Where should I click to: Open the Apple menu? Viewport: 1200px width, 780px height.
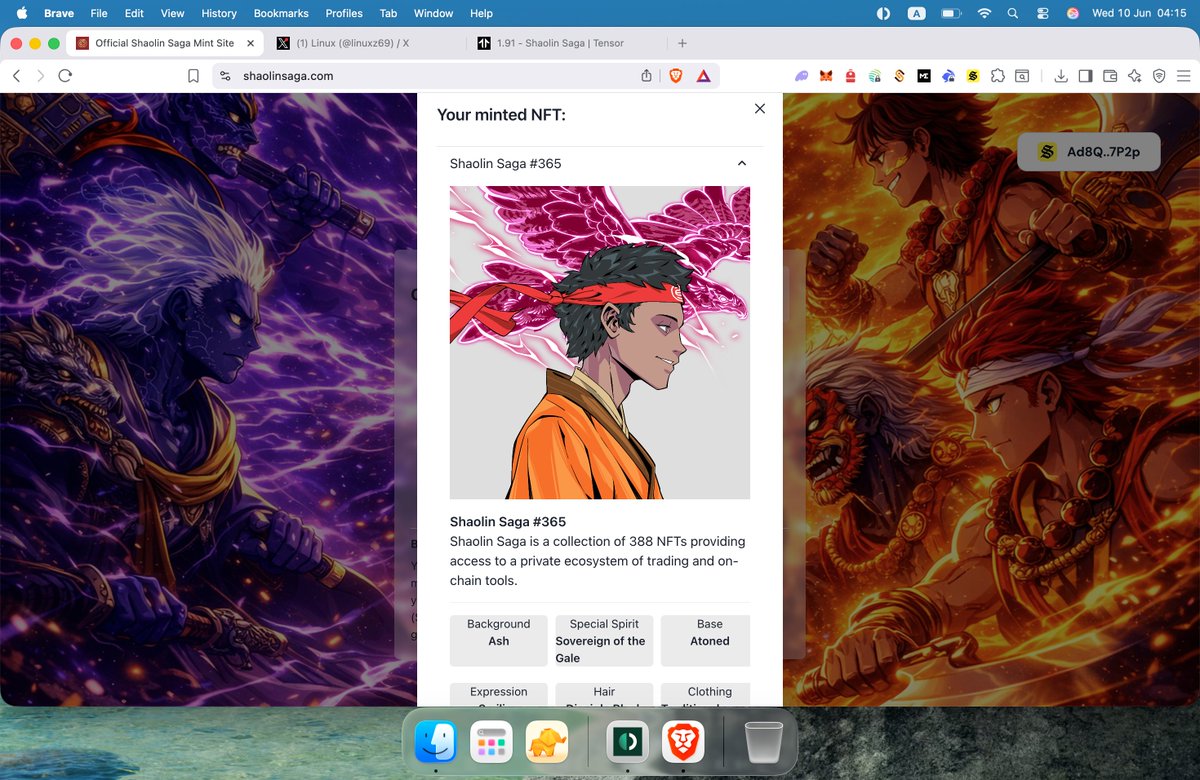21,13
